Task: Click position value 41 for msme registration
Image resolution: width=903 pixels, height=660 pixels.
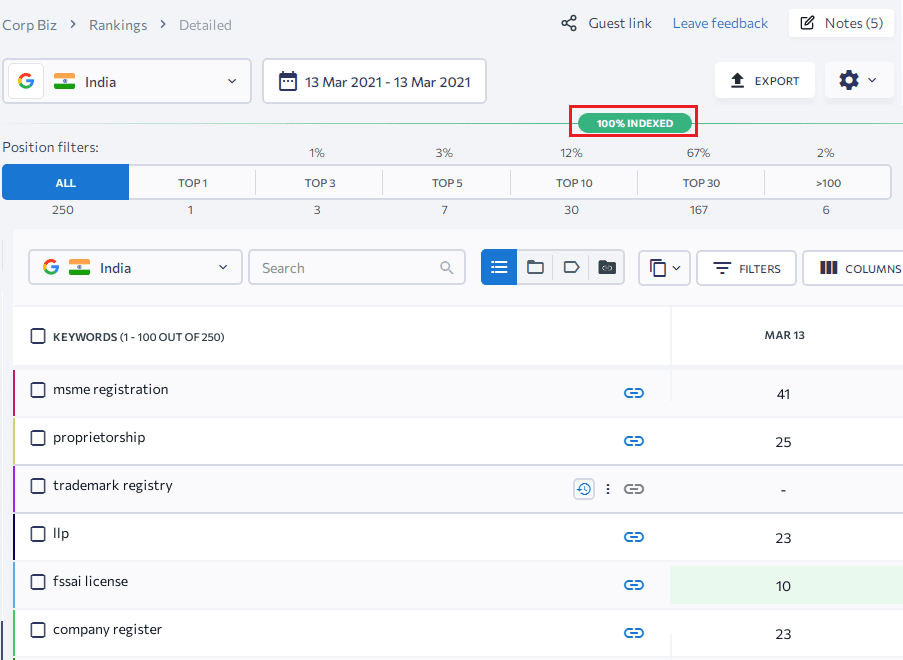Action: [x=783, y=395]
